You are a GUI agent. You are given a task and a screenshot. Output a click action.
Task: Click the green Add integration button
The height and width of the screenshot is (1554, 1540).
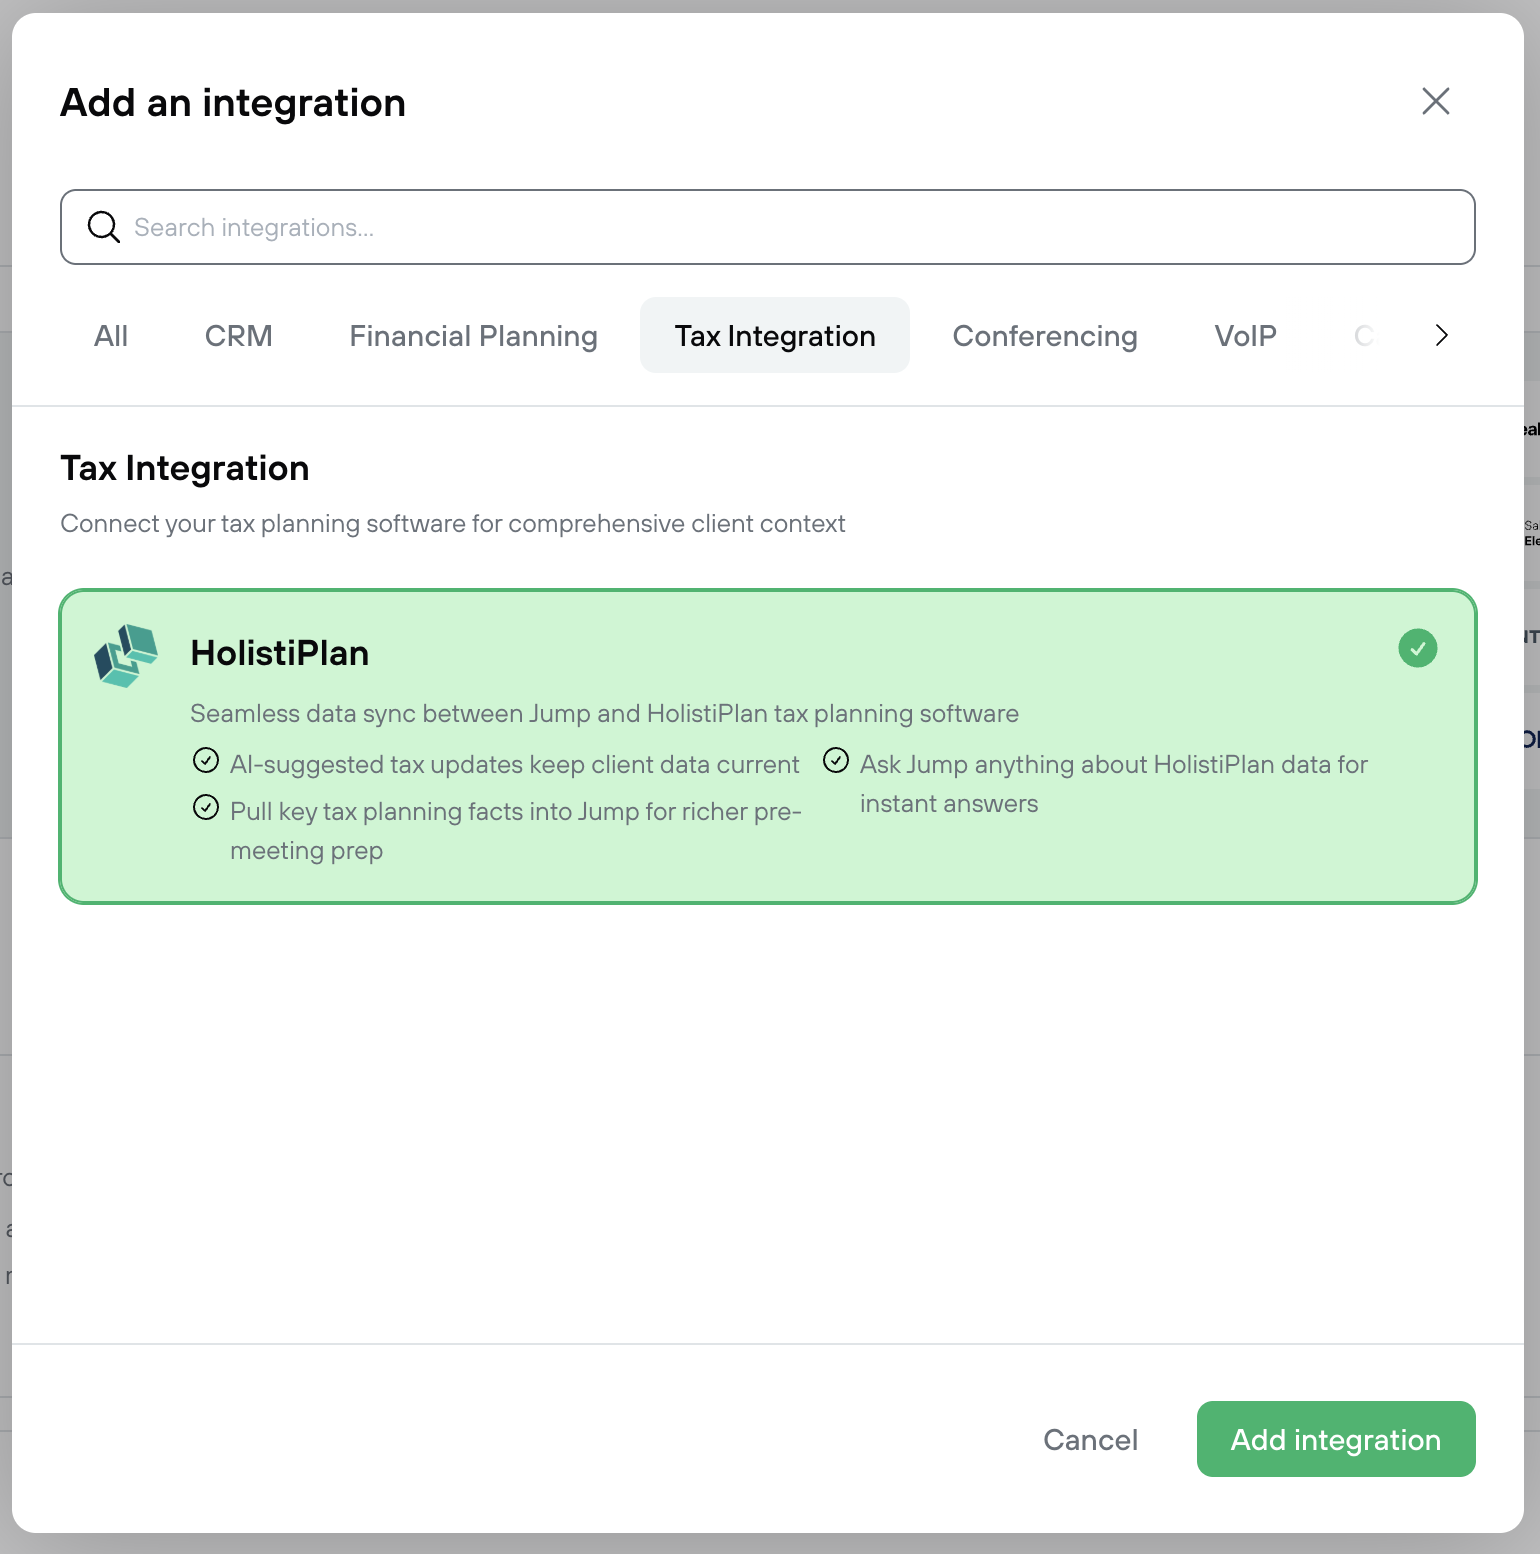pos(1335,1439)
